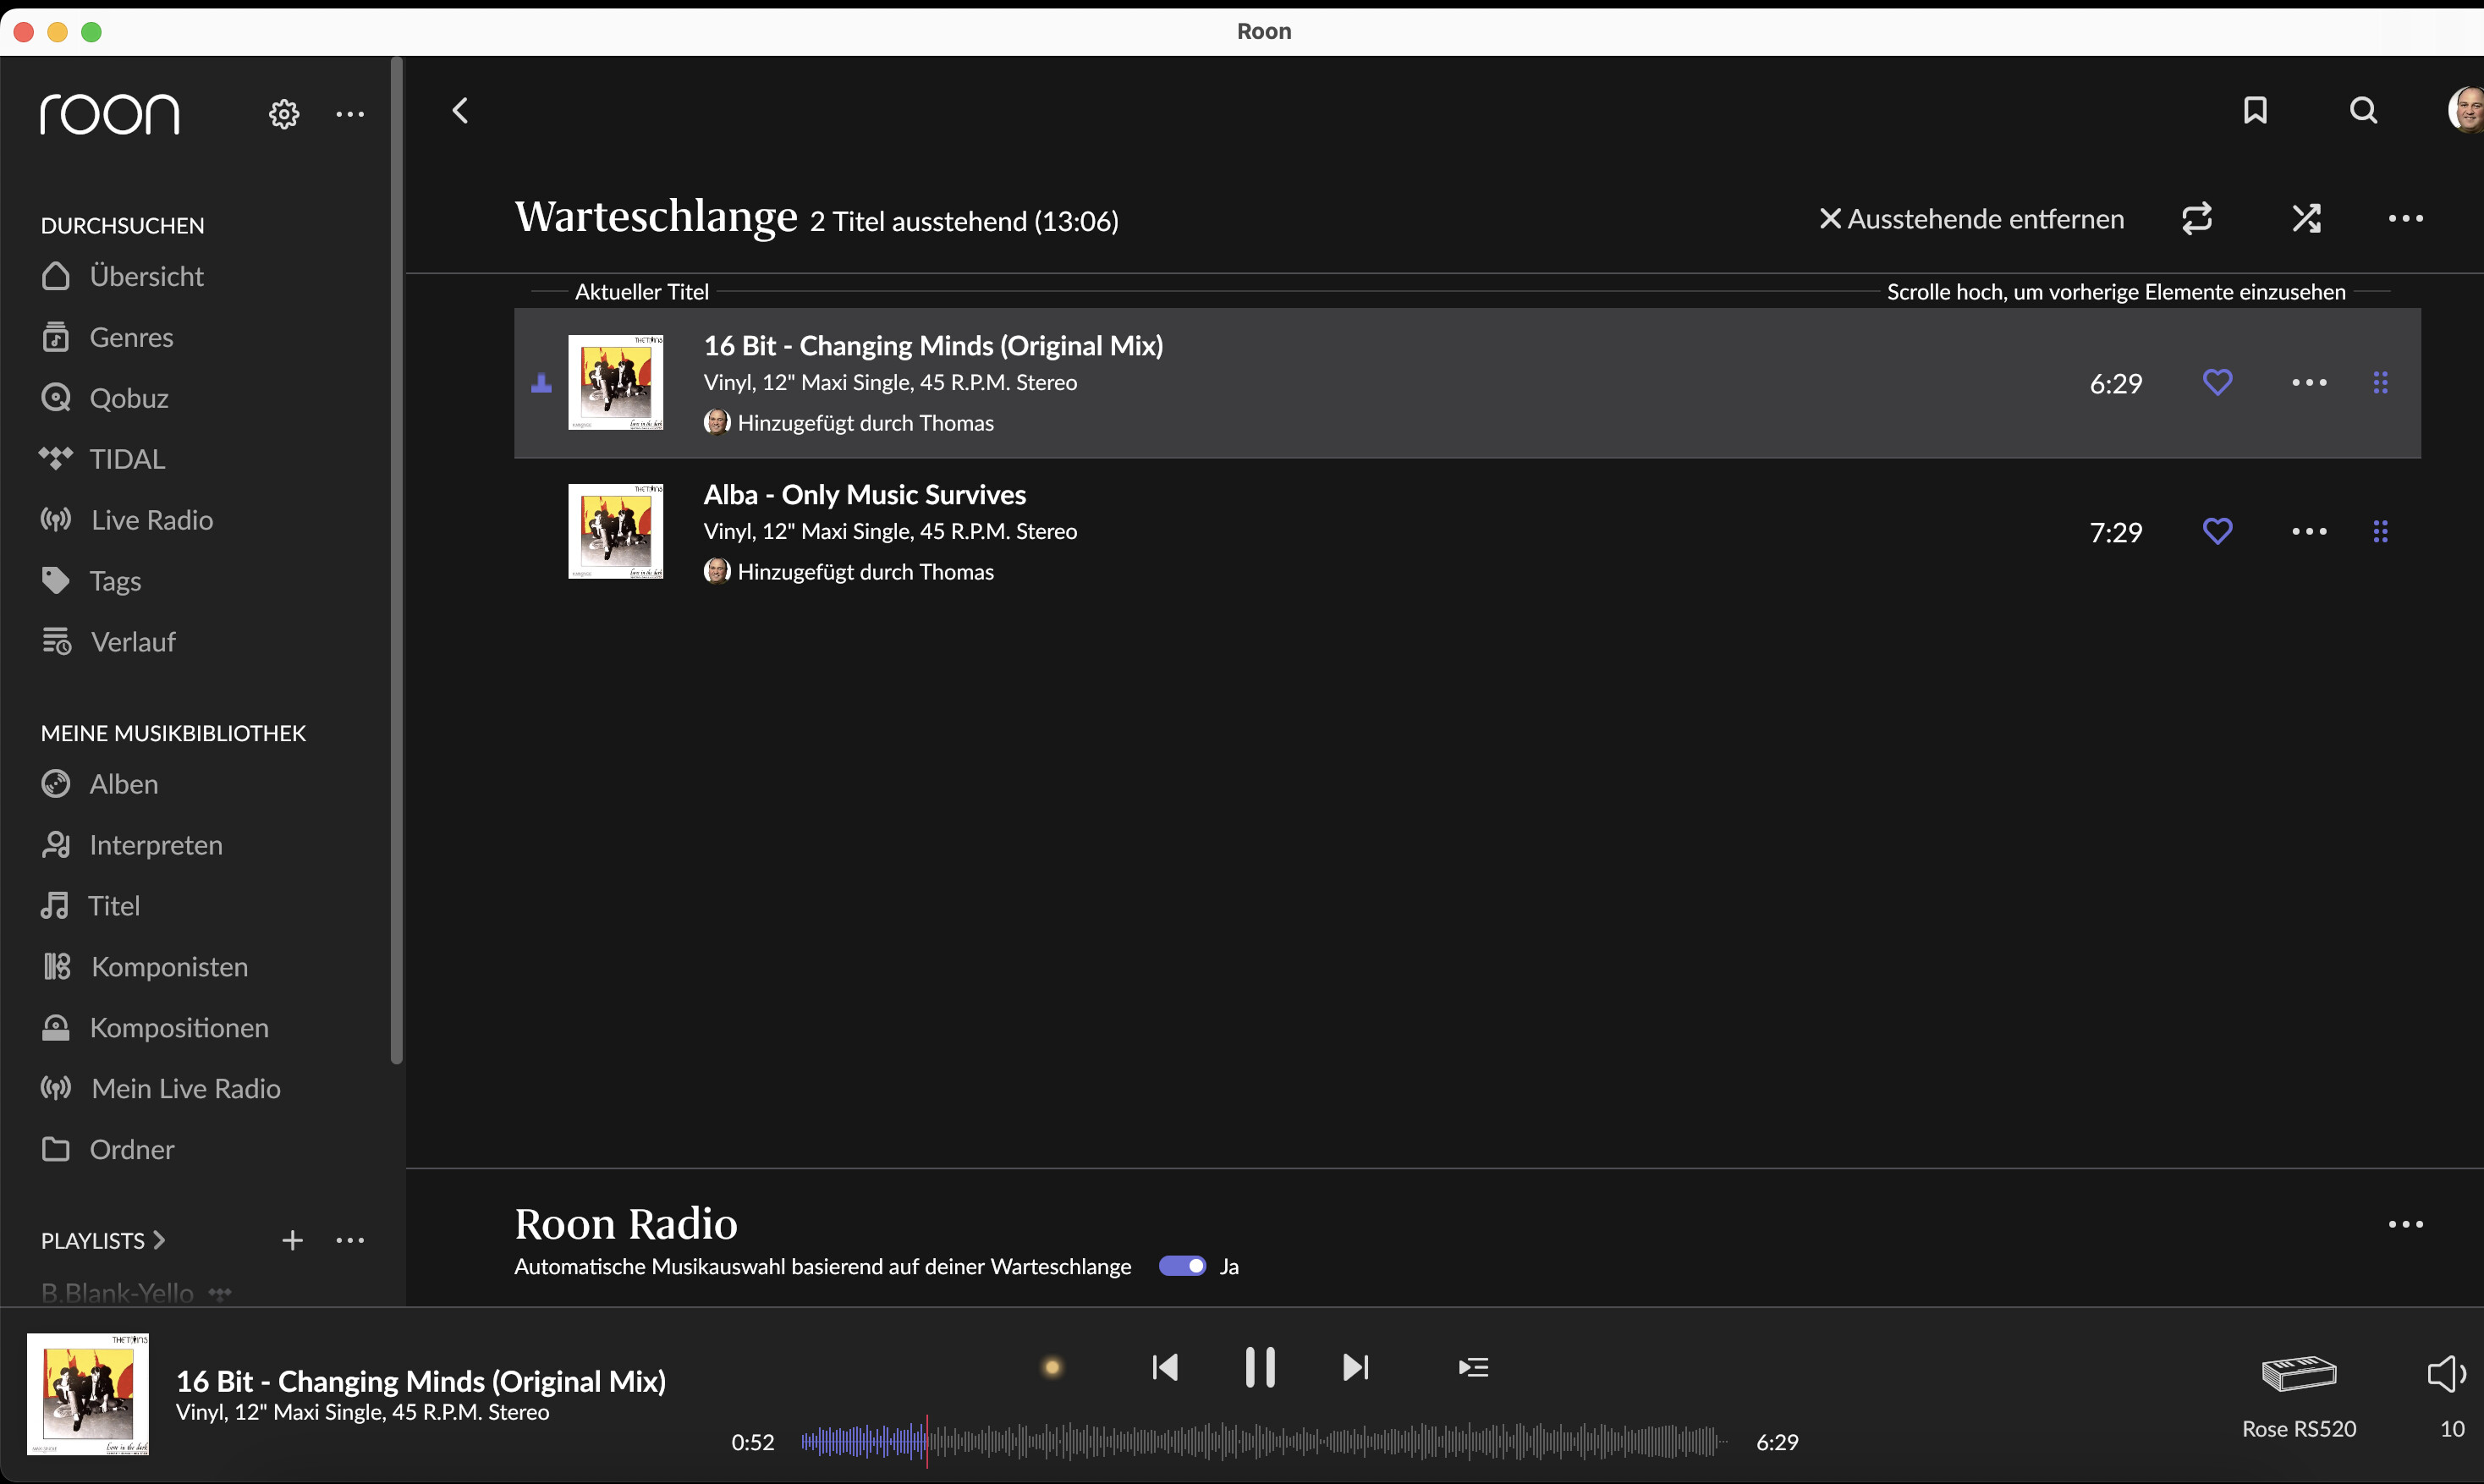This screenshot has height=1484, width=2484.
Task: Go to TIDAL in sidebar
Action: click(x=127, y=459)
